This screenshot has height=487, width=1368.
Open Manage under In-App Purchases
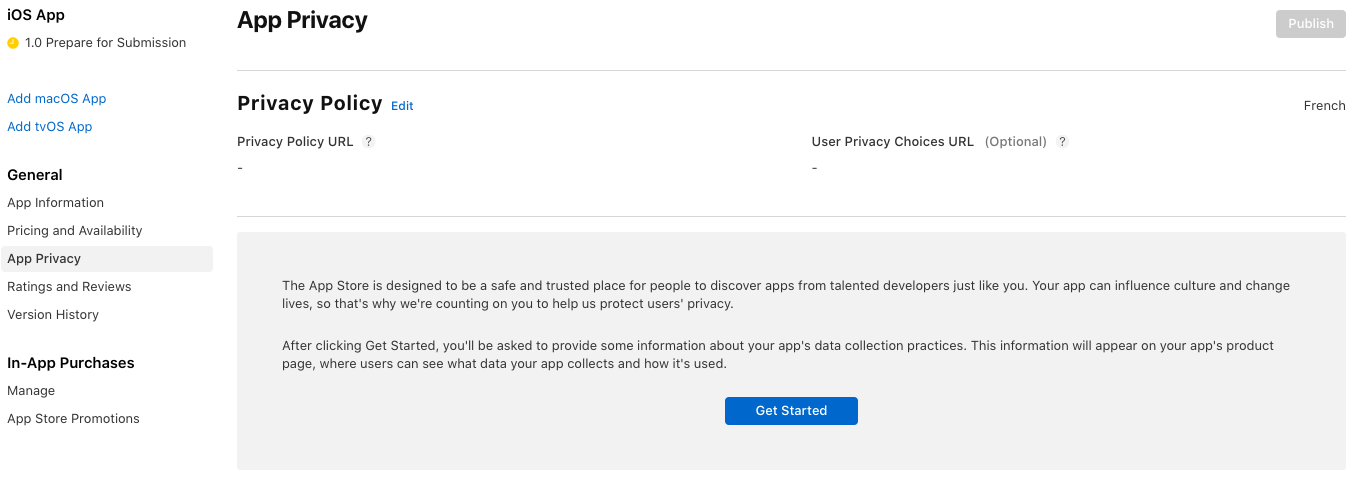(x=31, y=391)
